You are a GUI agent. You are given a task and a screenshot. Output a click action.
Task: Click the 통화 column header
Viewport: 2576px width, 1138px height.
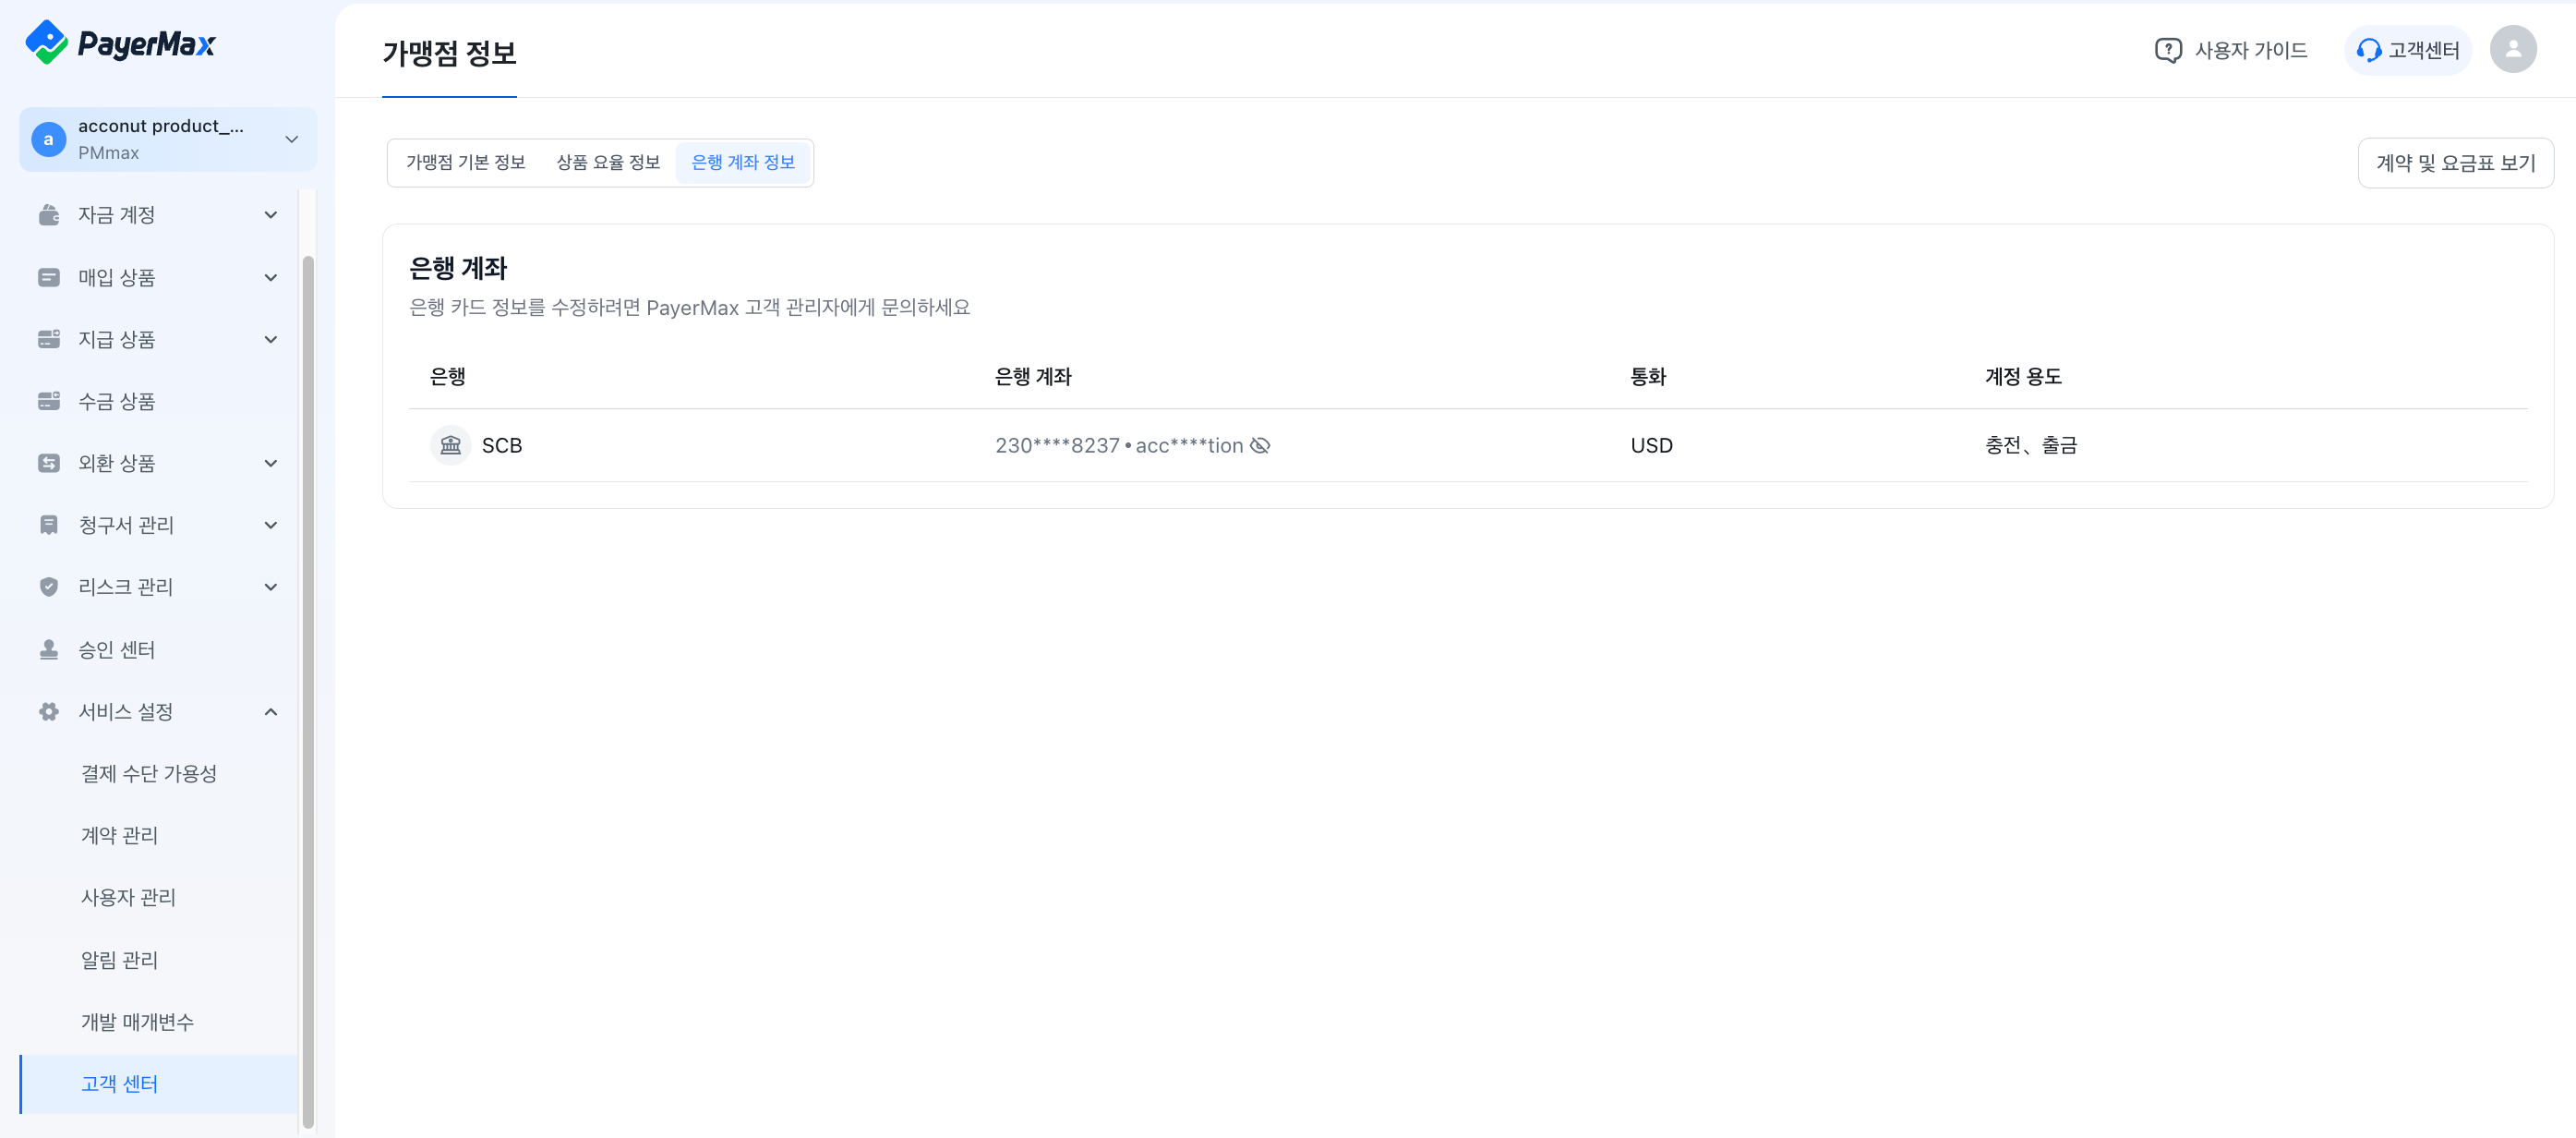1648,377
